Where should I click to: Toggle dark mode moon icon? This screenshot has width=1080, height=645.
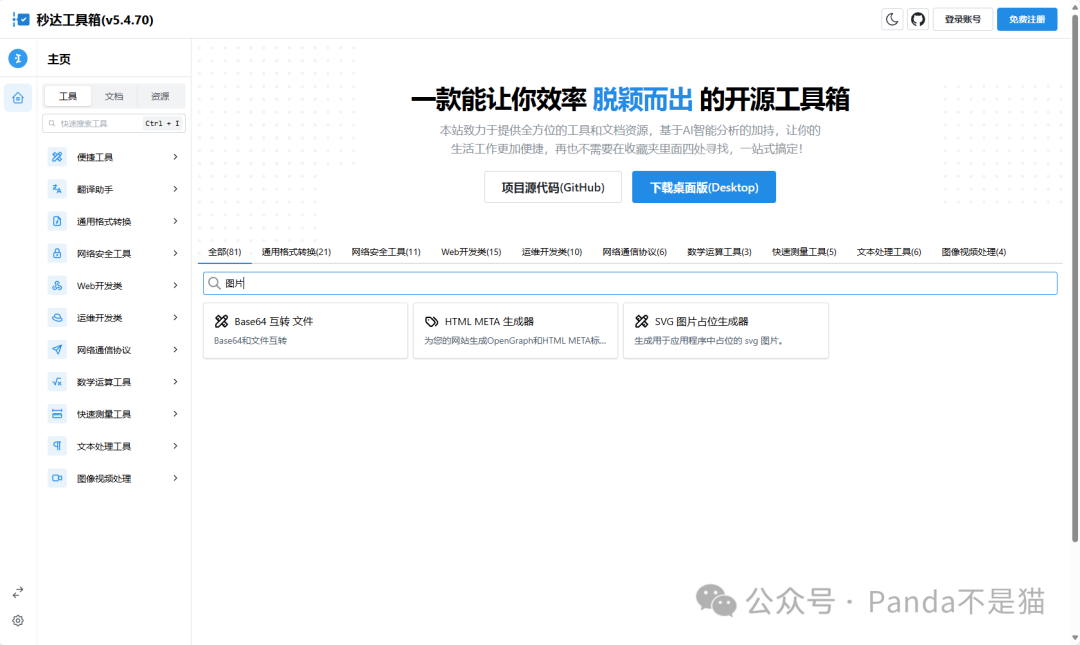[x=892, y=19]
